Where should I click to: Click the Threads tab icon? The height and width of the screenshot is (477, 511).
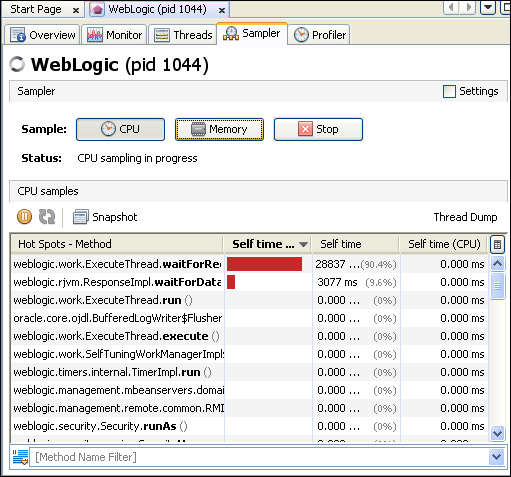(x=162, y=35)
